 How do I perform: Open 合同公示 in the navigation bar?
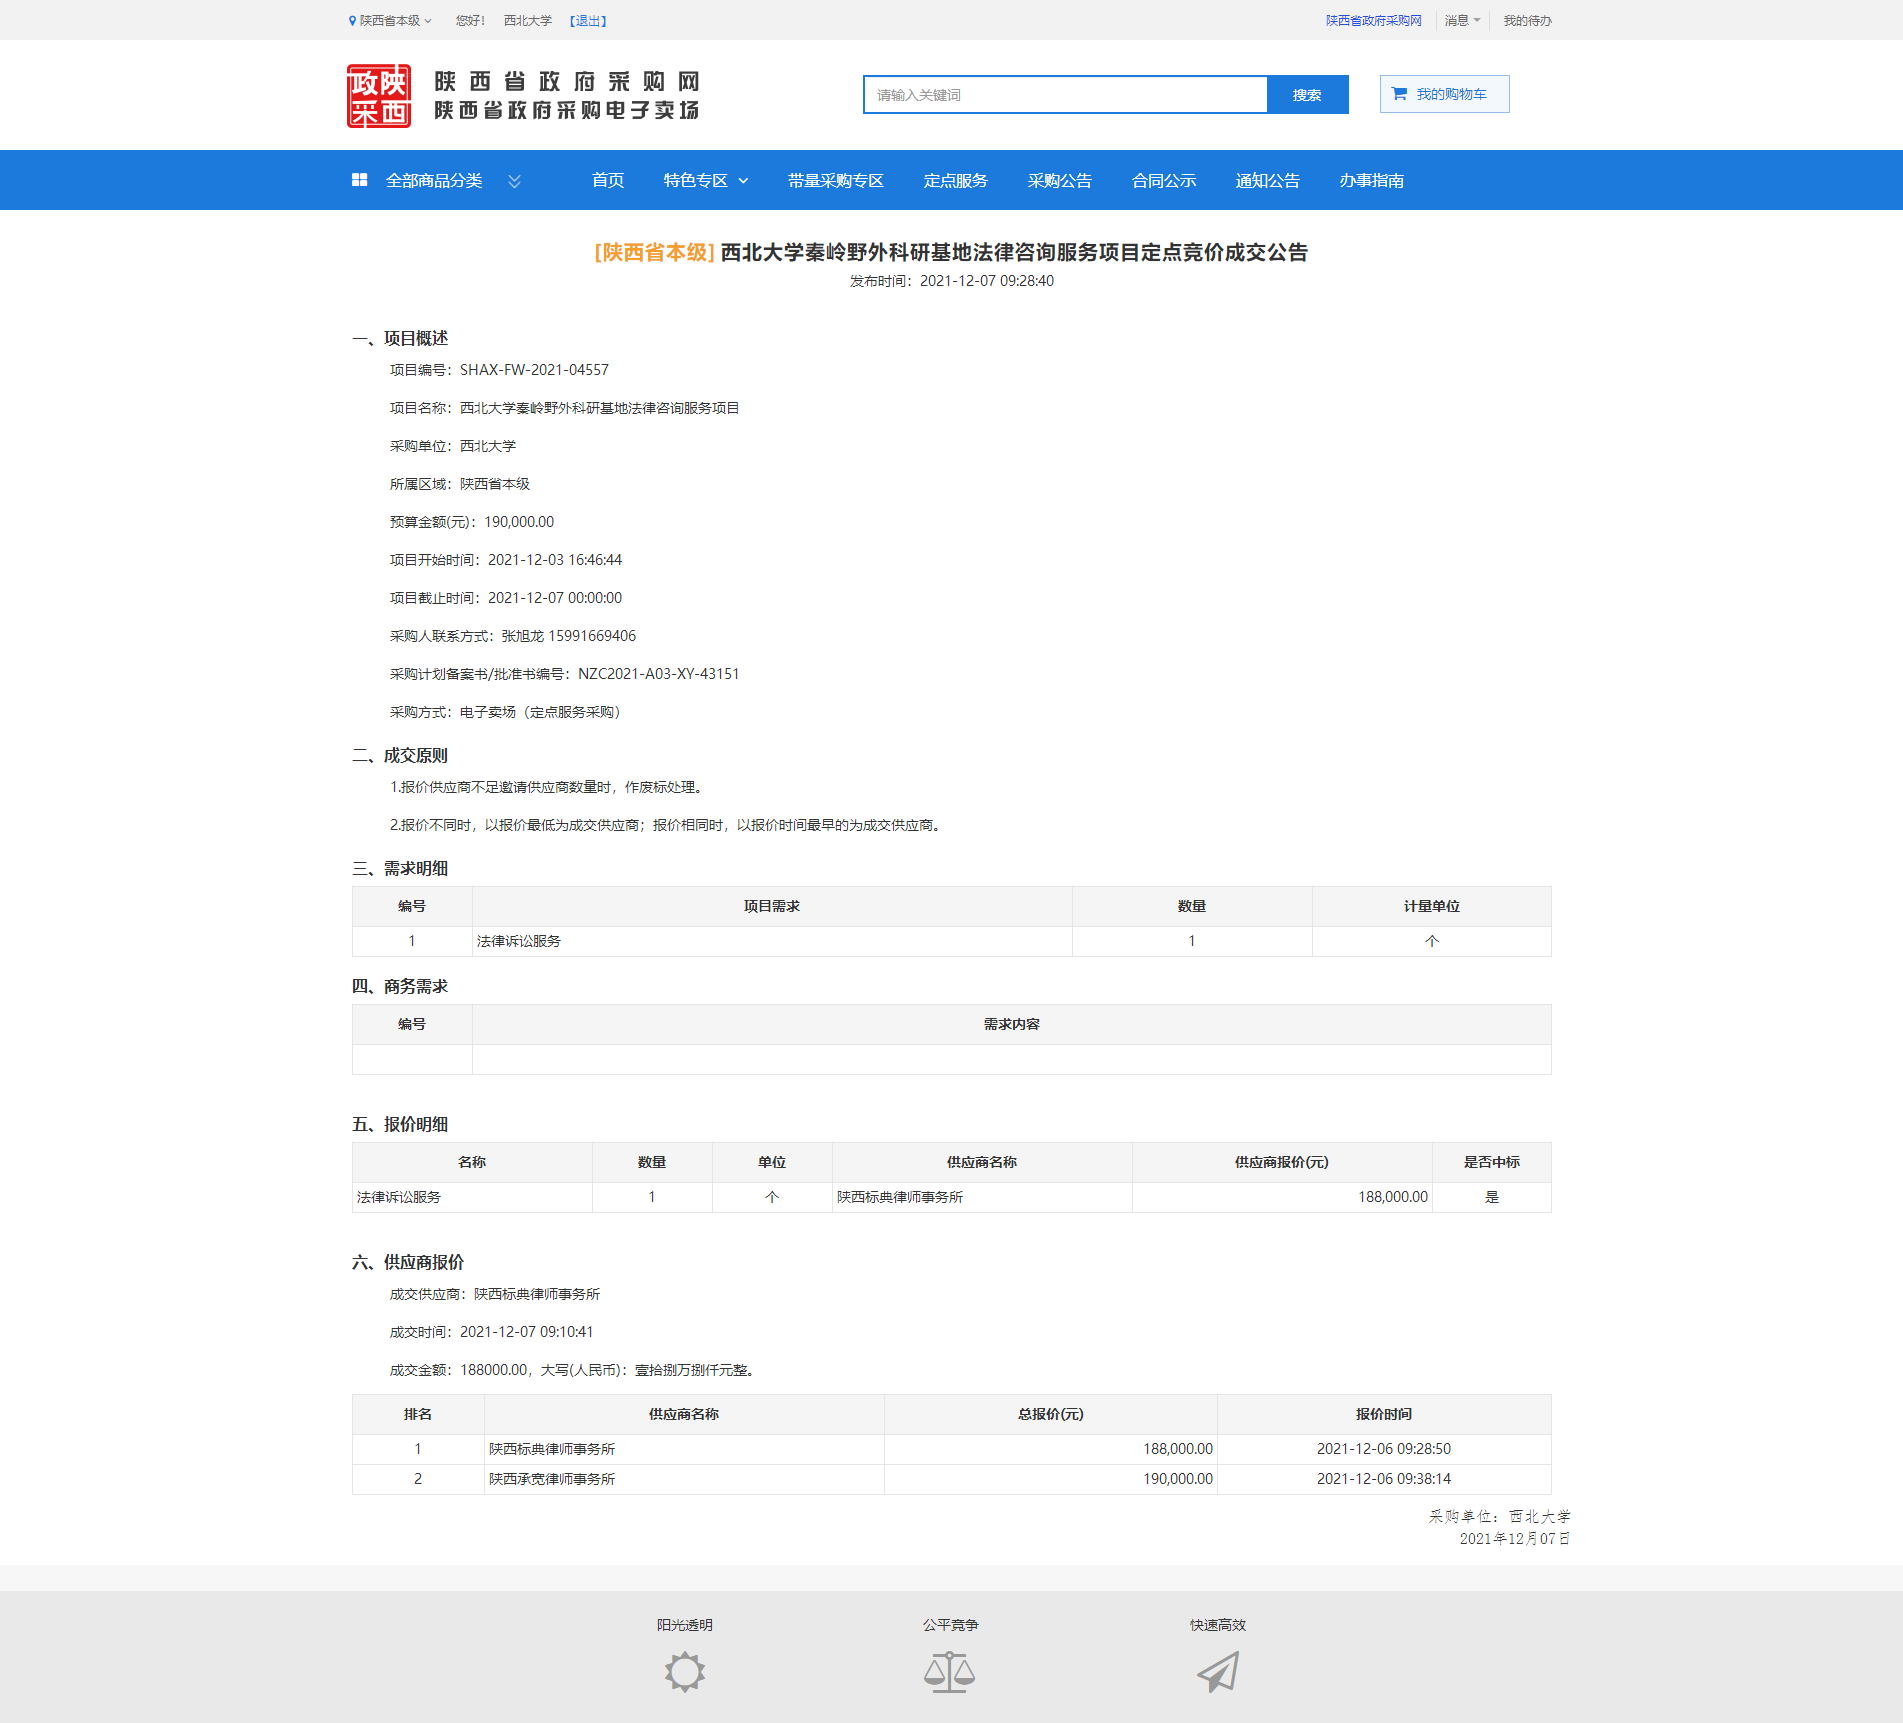point(1163,181)
